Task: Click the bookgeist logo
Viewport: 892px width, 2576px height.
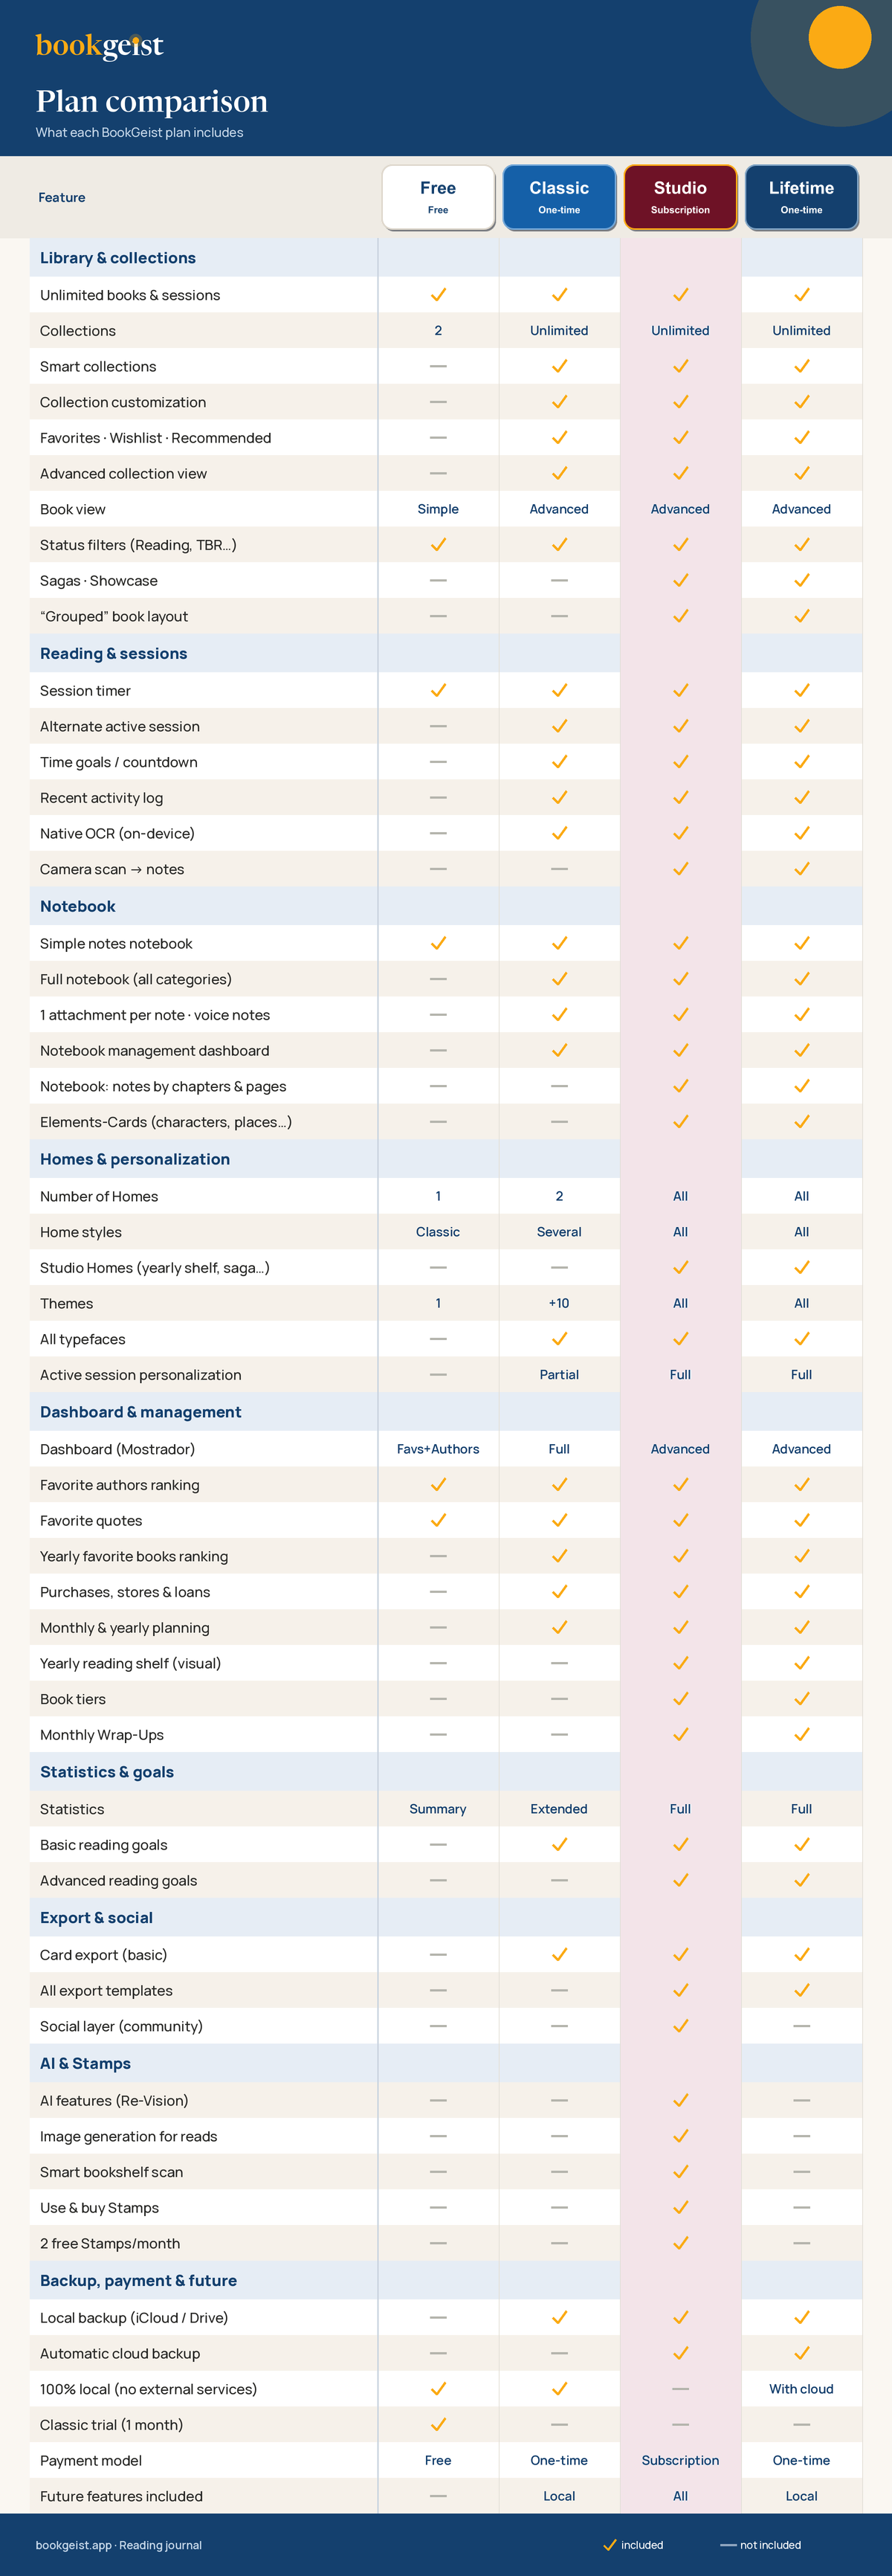Action: click(99, 45)
